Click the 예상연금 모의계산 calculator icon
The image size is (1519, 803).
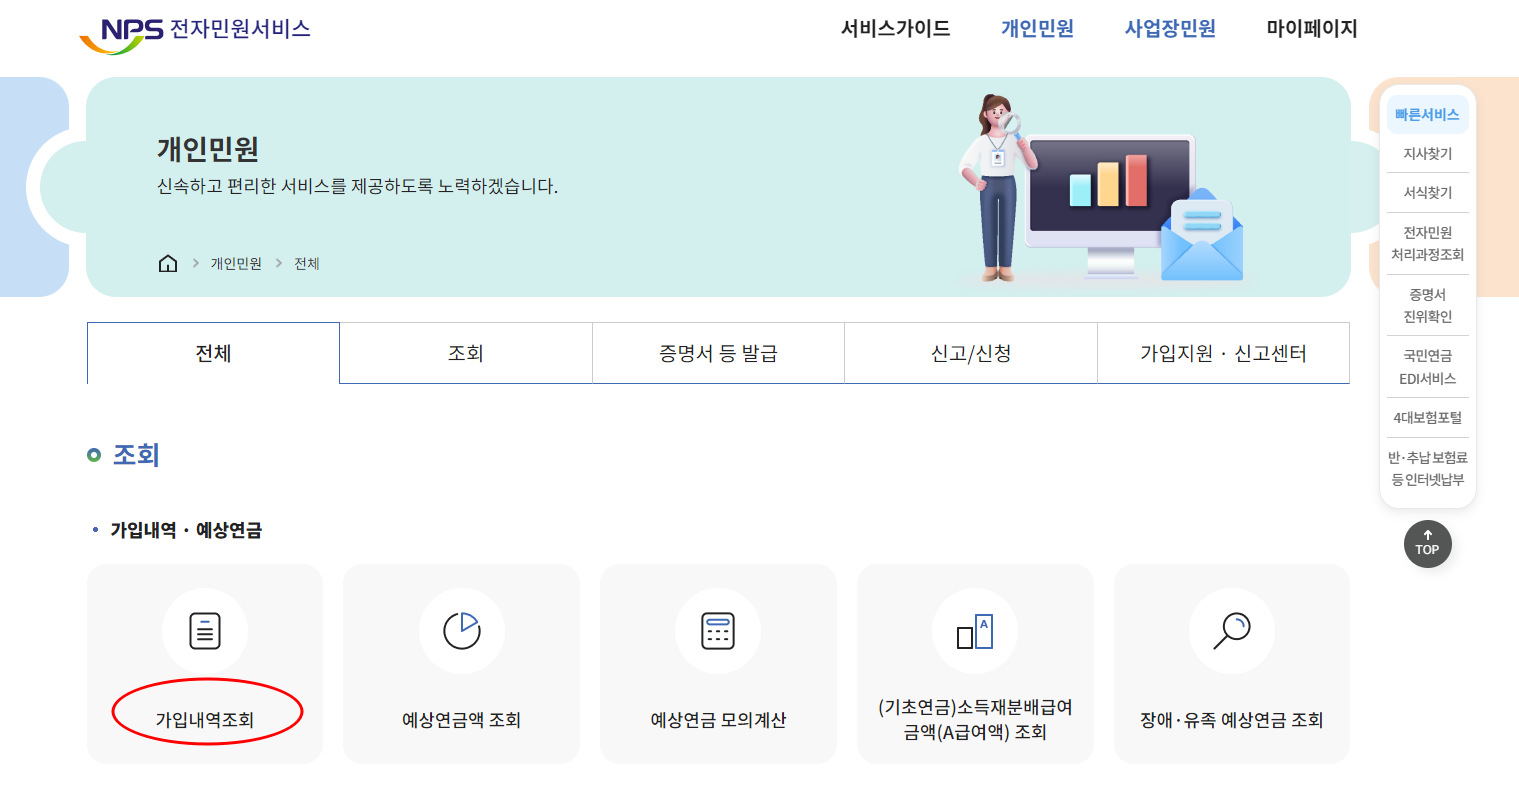pyautogui.click(x=718, y=631)
